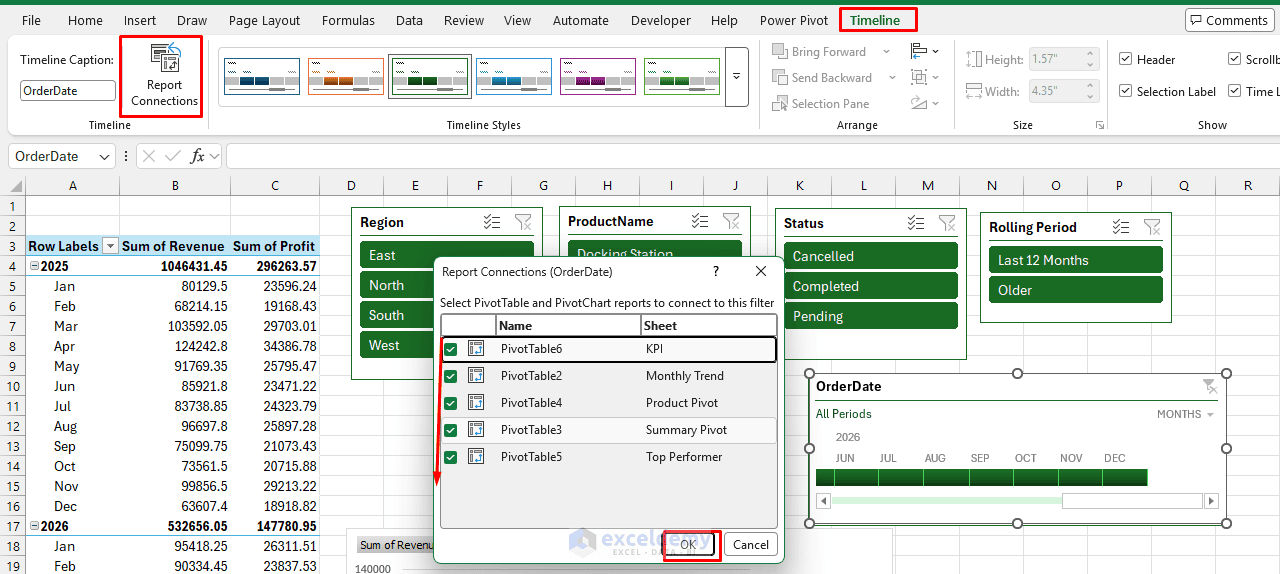Select East in Region slicer

[446, 255]
